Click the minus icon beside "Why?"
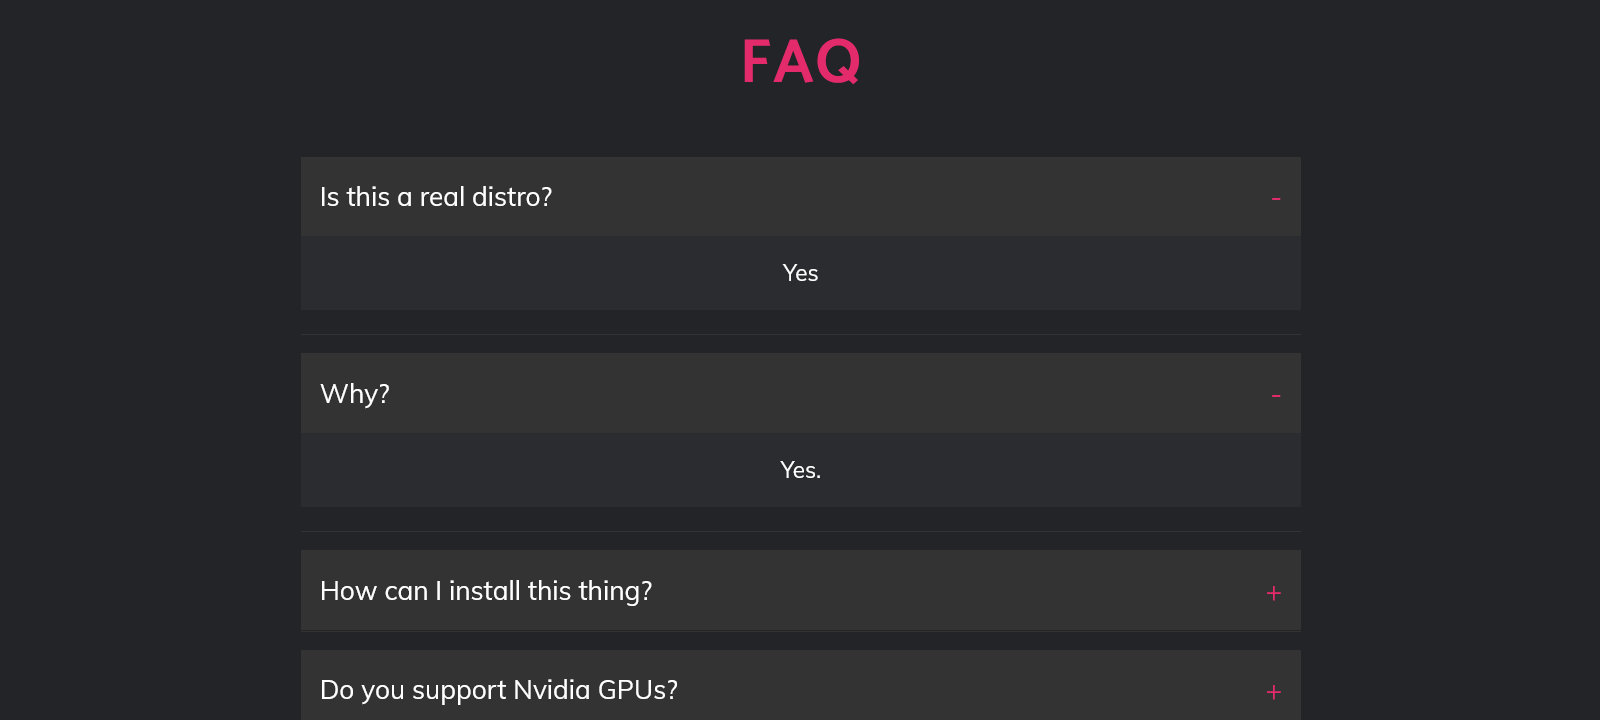Screen dimensions: 1600x720 tap(1275, 395)
